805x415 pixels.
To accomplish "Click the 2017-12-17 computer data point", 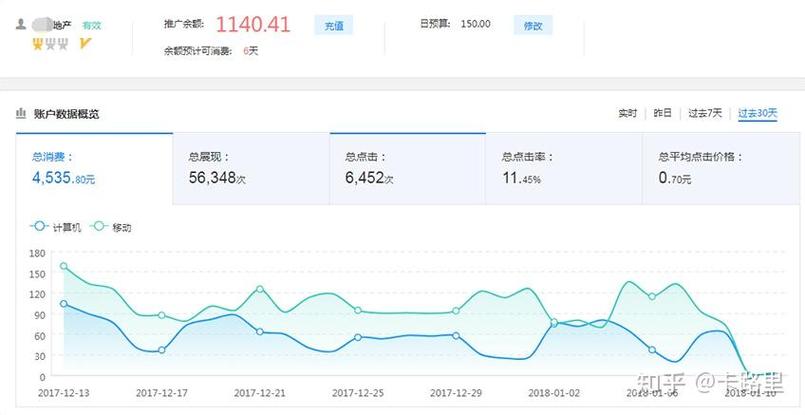I will coord(162,350).
